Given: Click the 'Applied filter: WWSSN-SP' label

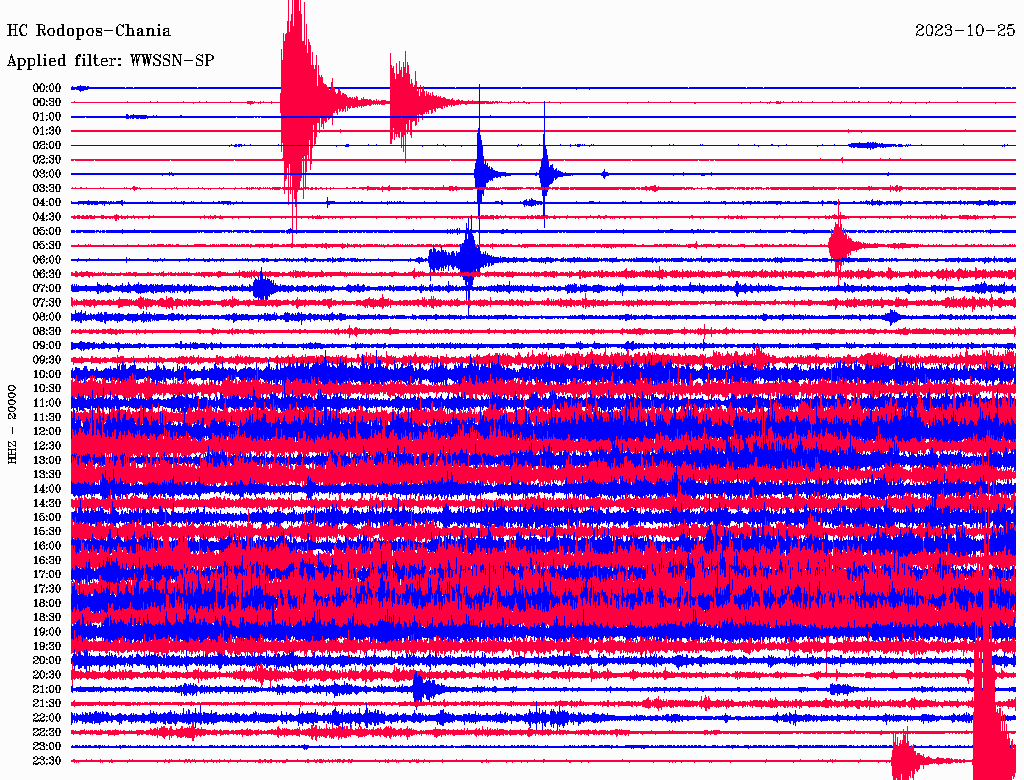Looking at the screenshot, I should [x=110, y=61].
